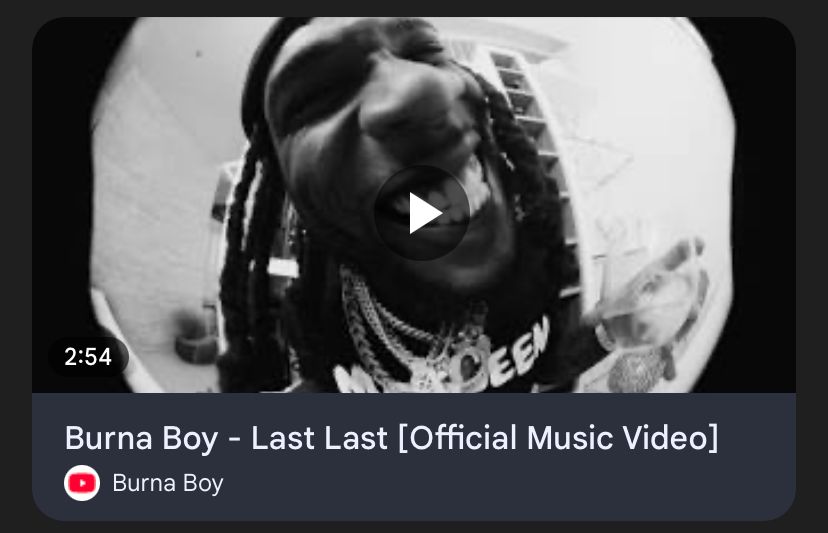Click the red YouTube logo icon
Viewport: 828px width, 533px height.
coord(82,483)
